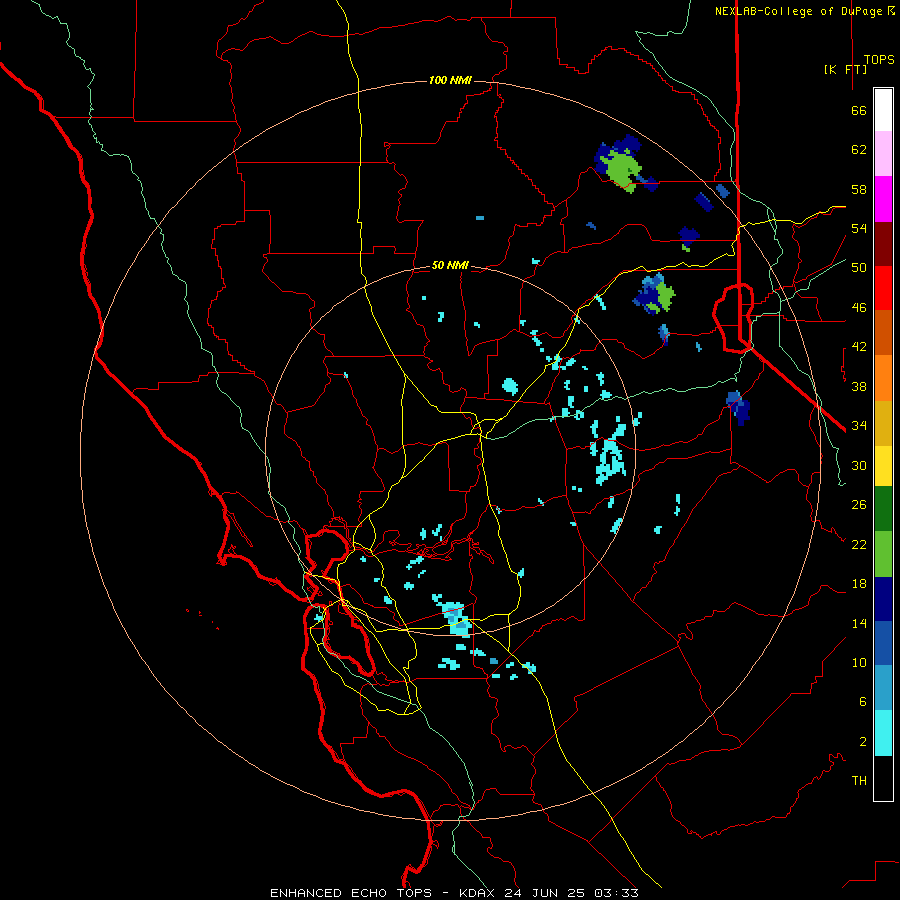The image size is (900, 900).
Task: Click the white color swatch above 66
Action: (883, 110)
